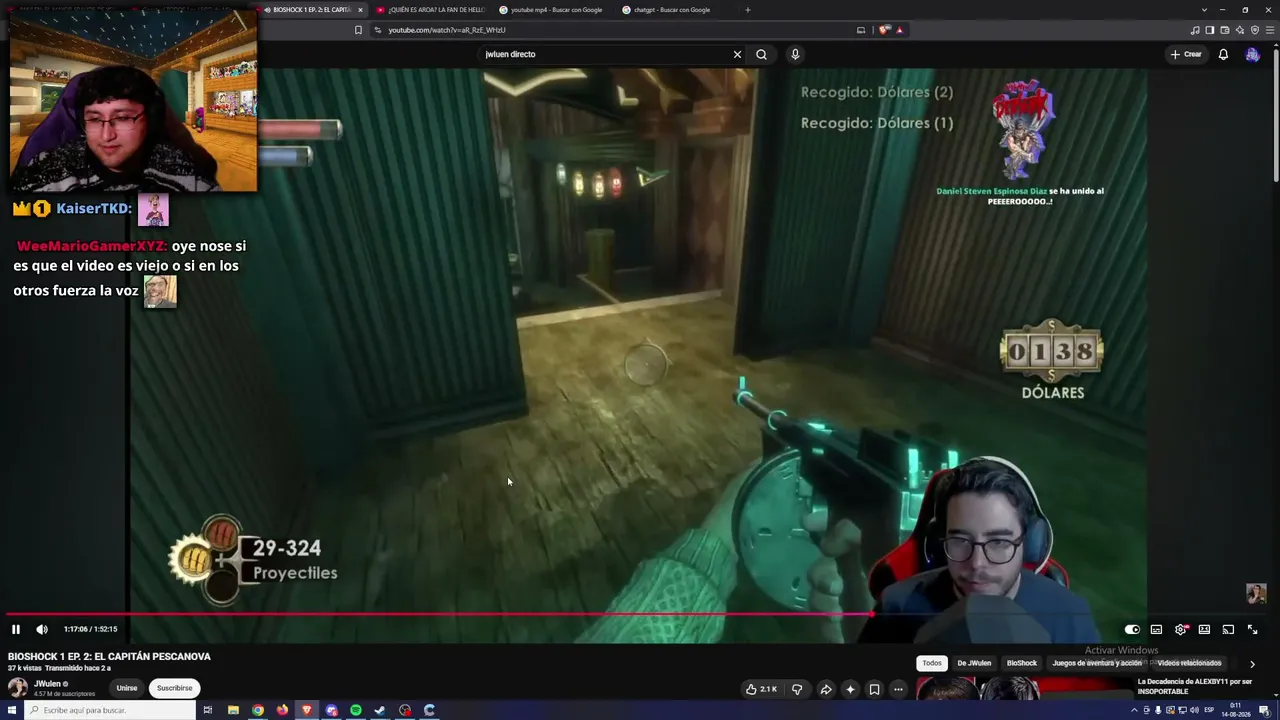1280x720 pixels.
Task: Switch to the ¿QUIÉN ES AROA? browser tab
Action: click(x=430, y=10)
